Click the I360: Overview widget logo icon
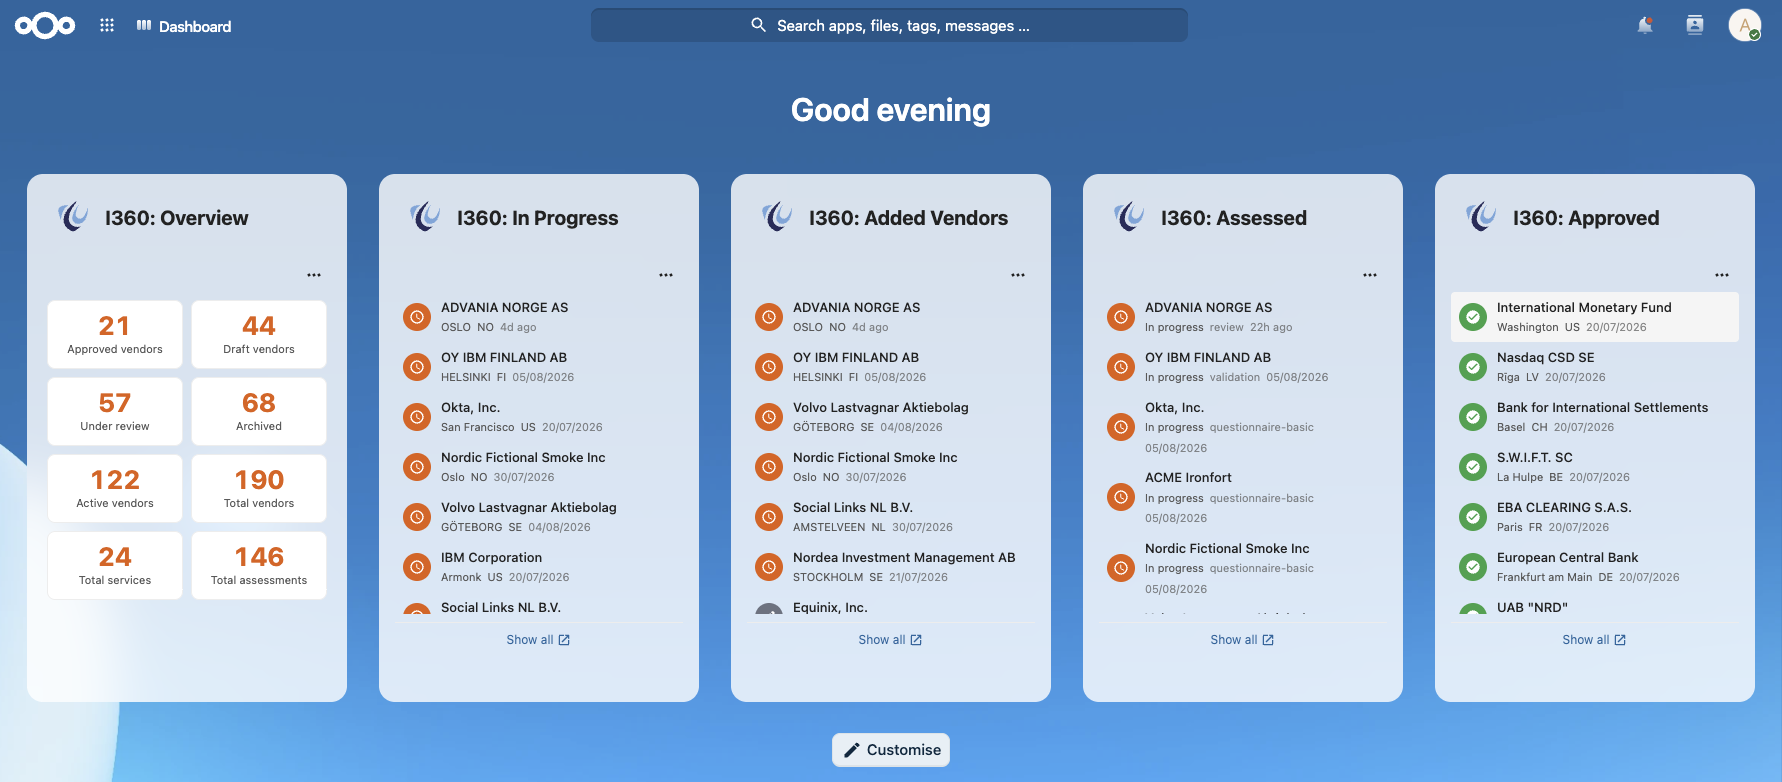The height and width of the screenshot is (782, 1782). coord(73,217)
